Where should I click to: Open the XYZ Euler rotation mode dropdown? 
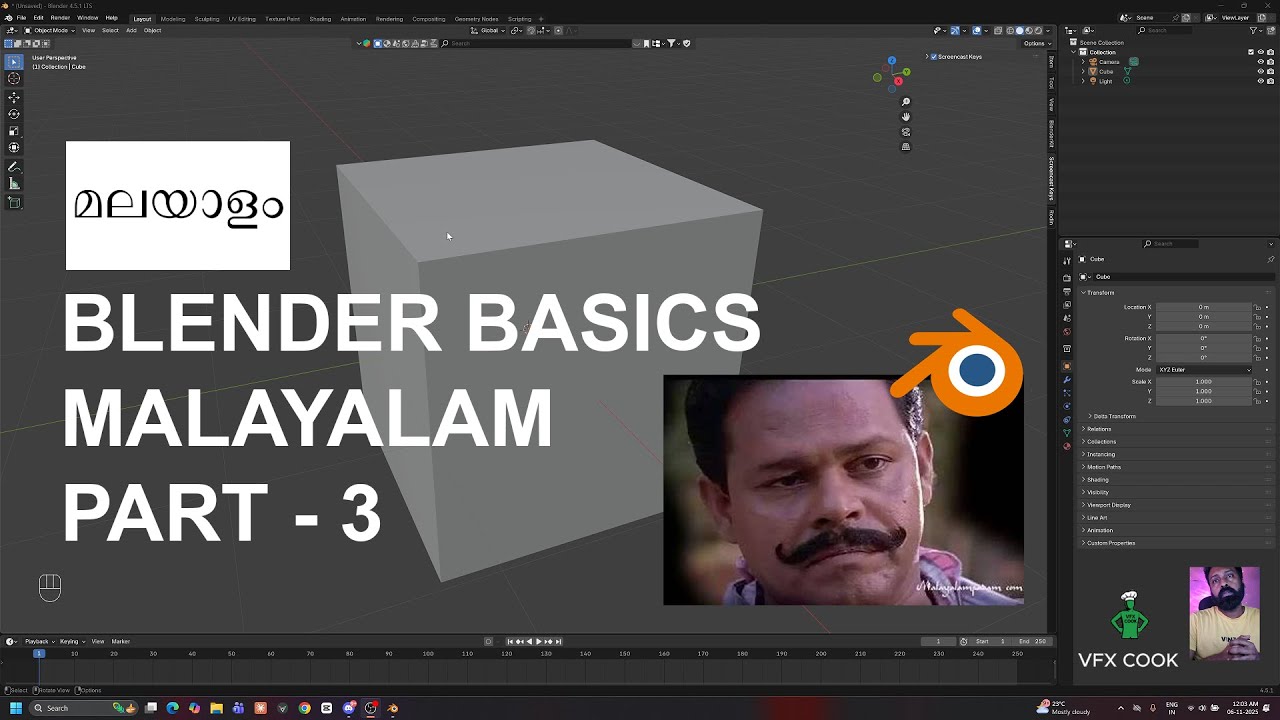[x=1204, y=370]
